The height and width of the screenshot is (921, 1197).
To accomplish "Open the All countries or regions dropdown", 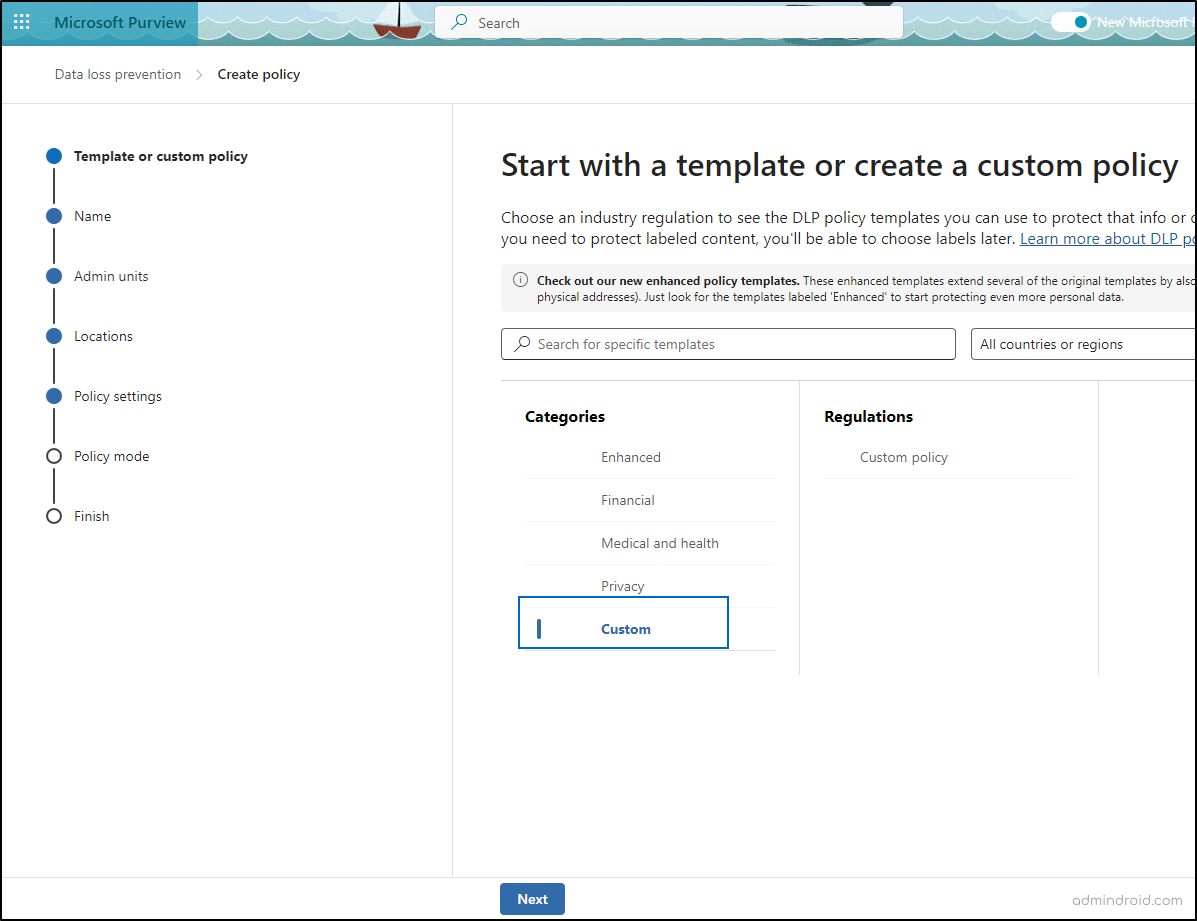I will [1082, 343].
